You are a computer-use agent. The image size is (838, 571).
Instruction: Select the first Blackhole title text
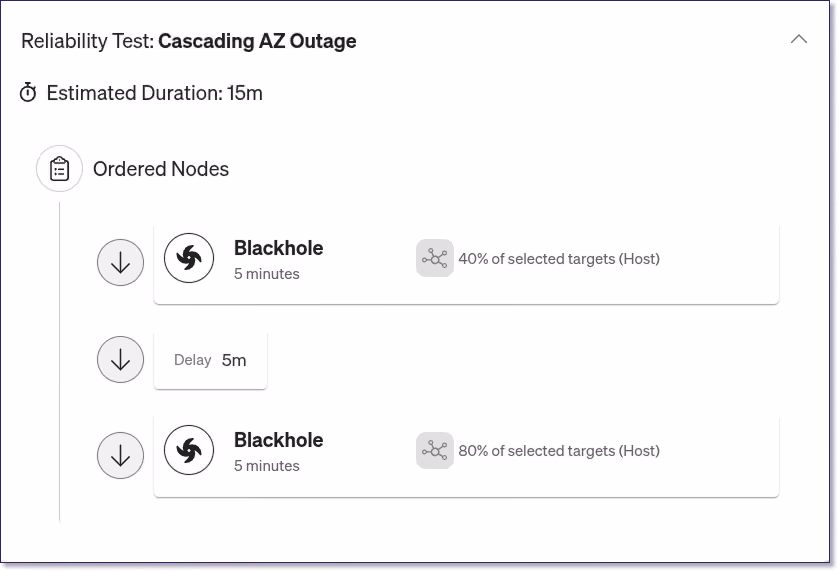278,248
